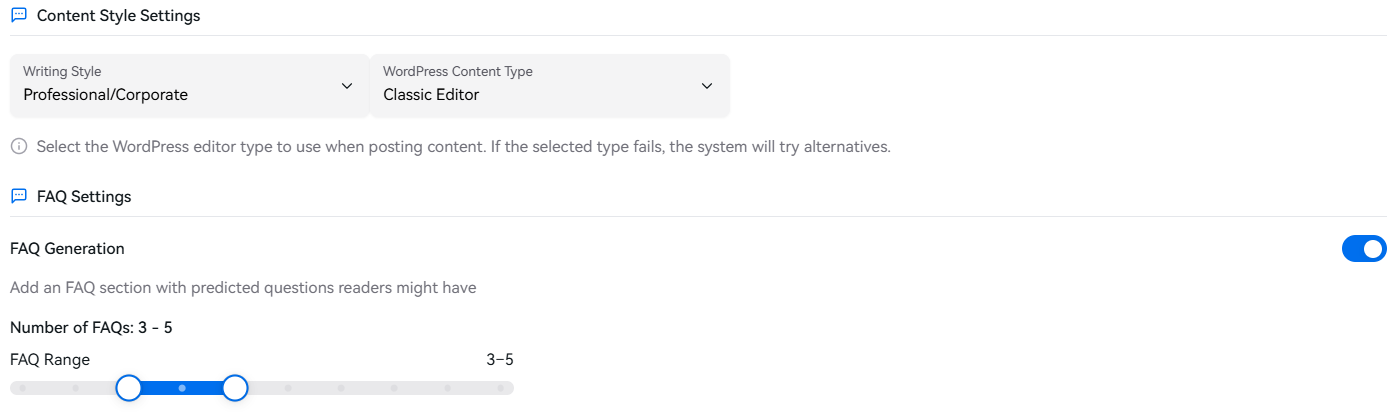Screen dimensions: 1394x412
Task: Click the 3–5 value above the slider
Action: click(499, 360)
